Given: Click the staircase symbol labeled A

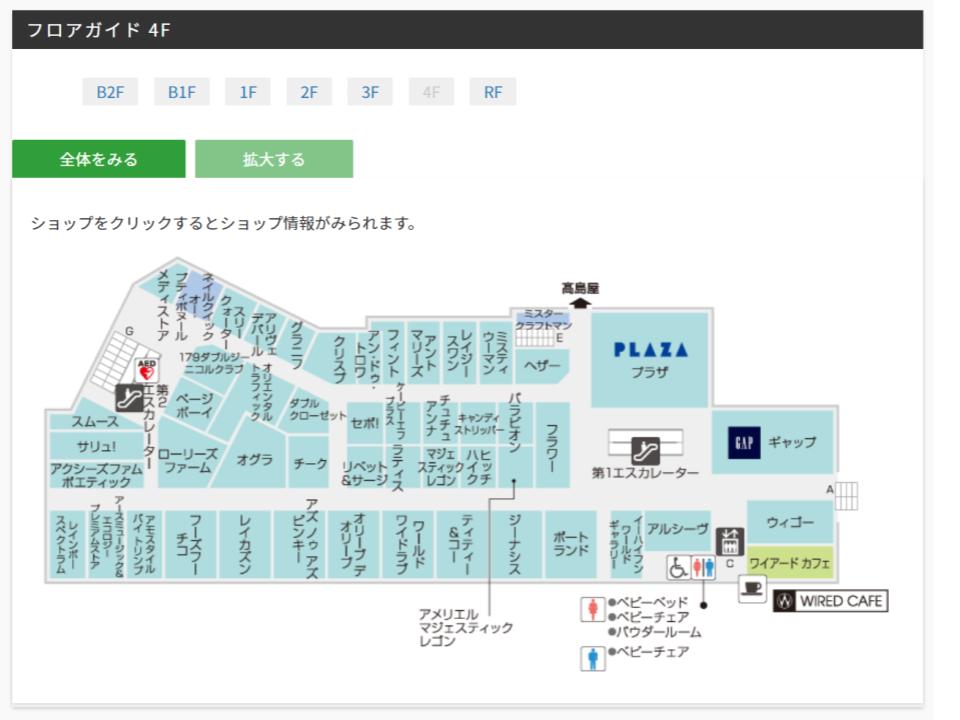Looking at the screenshot, I should tap(846, 496).
